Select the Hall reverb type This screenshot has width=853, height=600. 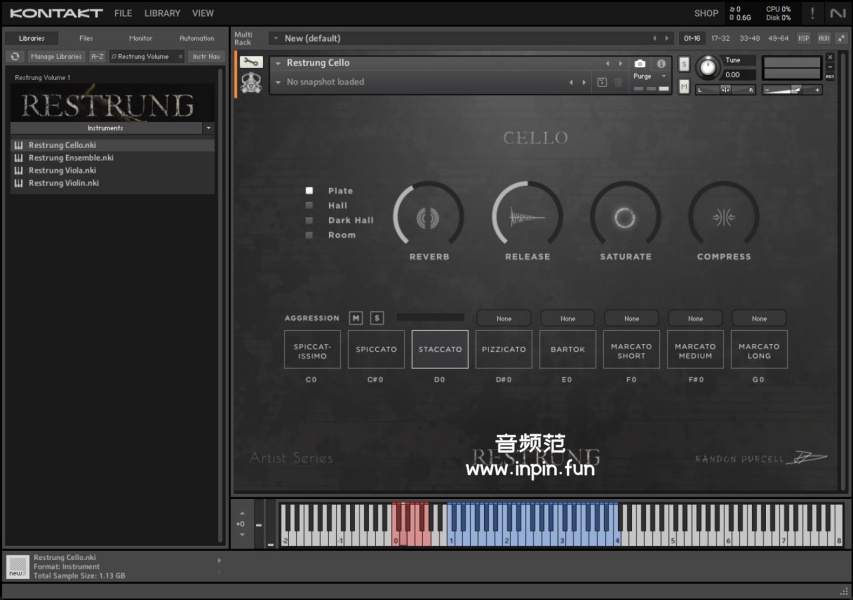tap(310, 205)
